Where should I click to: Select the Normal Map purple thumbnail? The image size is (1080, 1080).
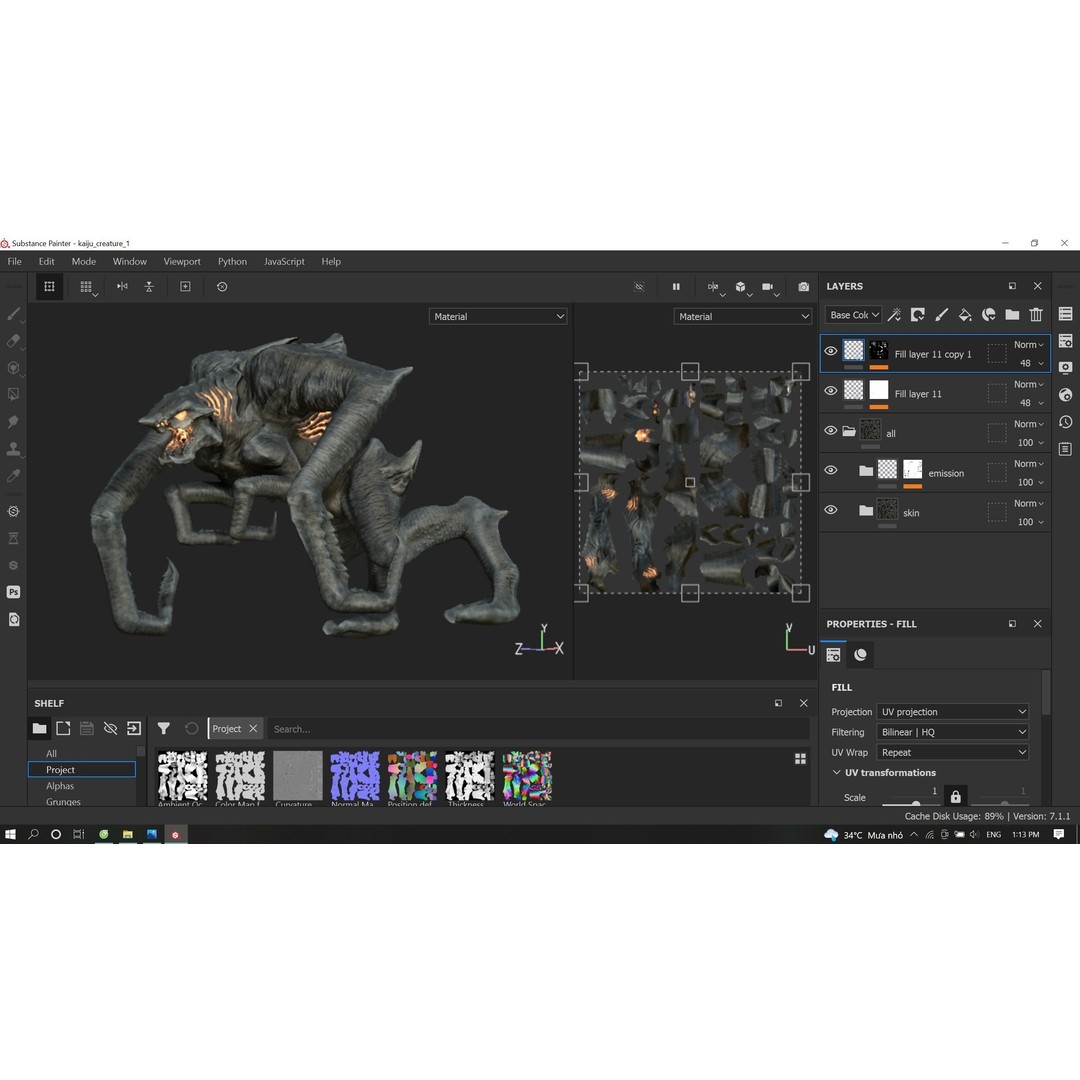355,776
